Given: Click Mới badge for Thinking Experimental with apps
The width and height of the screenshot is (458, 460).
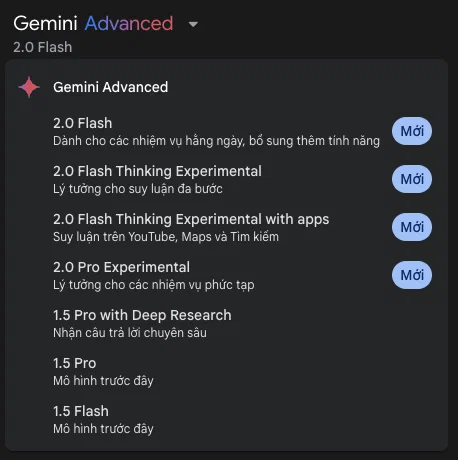Looking at the screenshot, I should [x=412, y=227].
